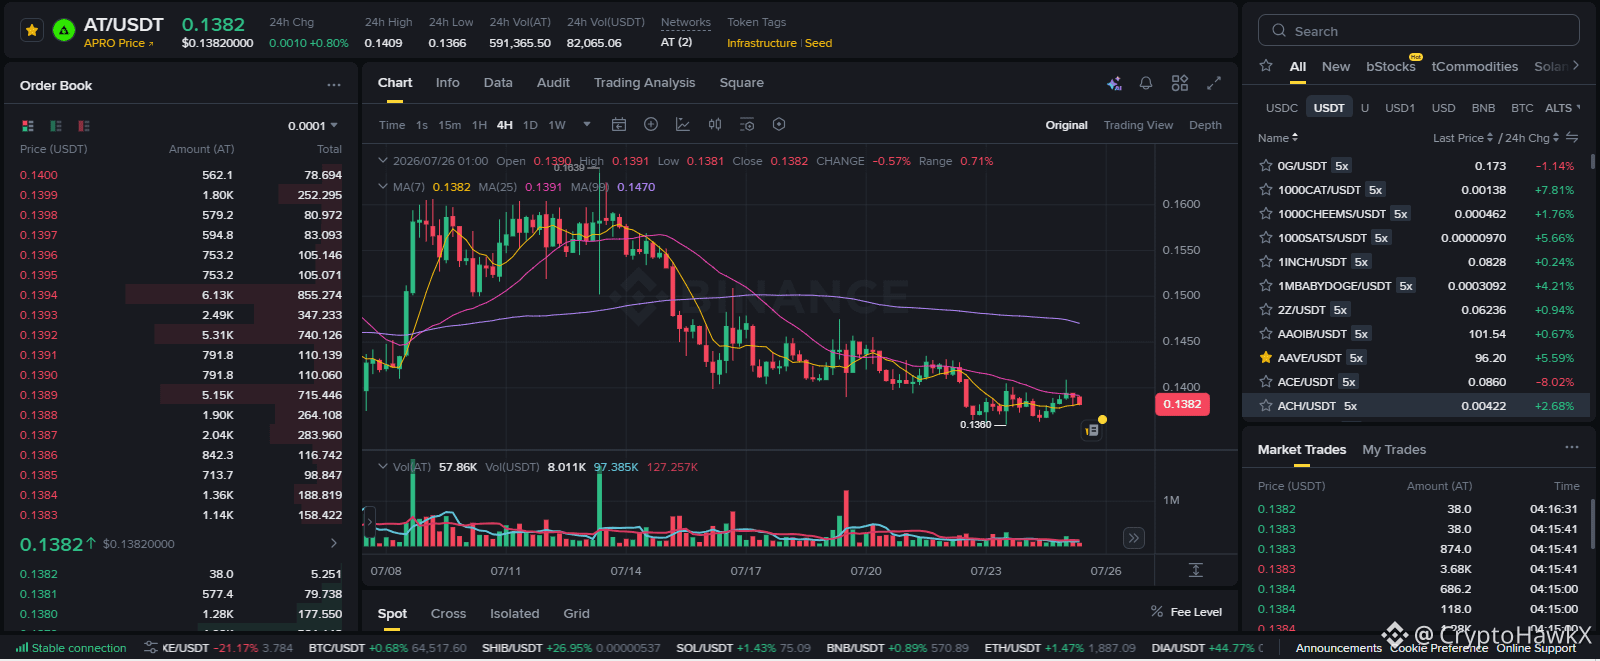Open the AI assistant sparkle icon on chart
Screen dimensions: 1600x661
pyautogui.click(x=1114, y=83)
